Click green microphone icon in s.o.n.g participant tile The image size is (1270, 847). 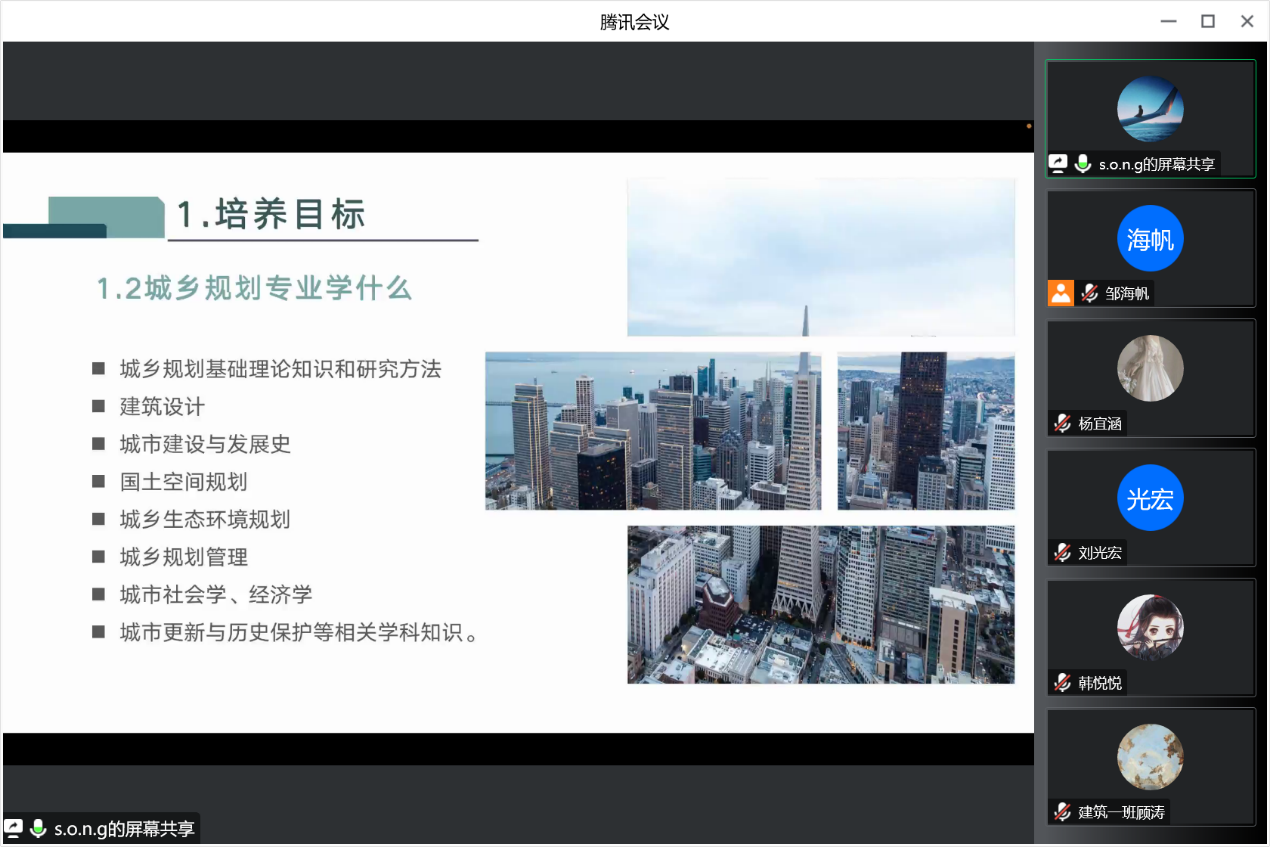tap(1083, 164)
